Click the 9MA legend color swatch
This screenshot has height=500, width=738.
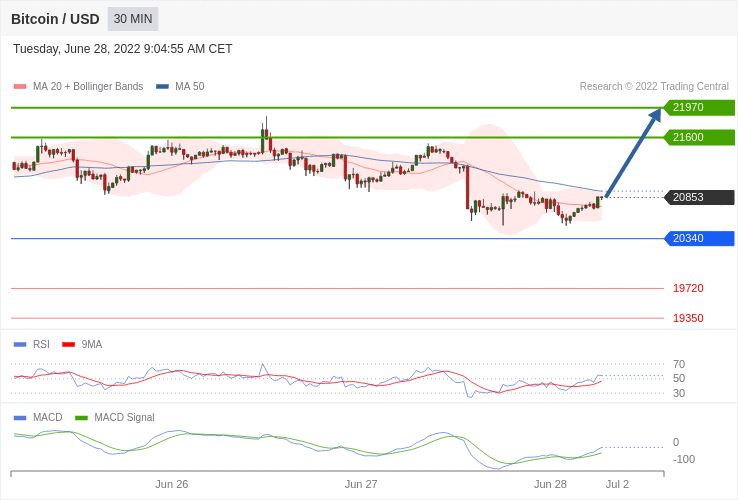coord(69,345)
